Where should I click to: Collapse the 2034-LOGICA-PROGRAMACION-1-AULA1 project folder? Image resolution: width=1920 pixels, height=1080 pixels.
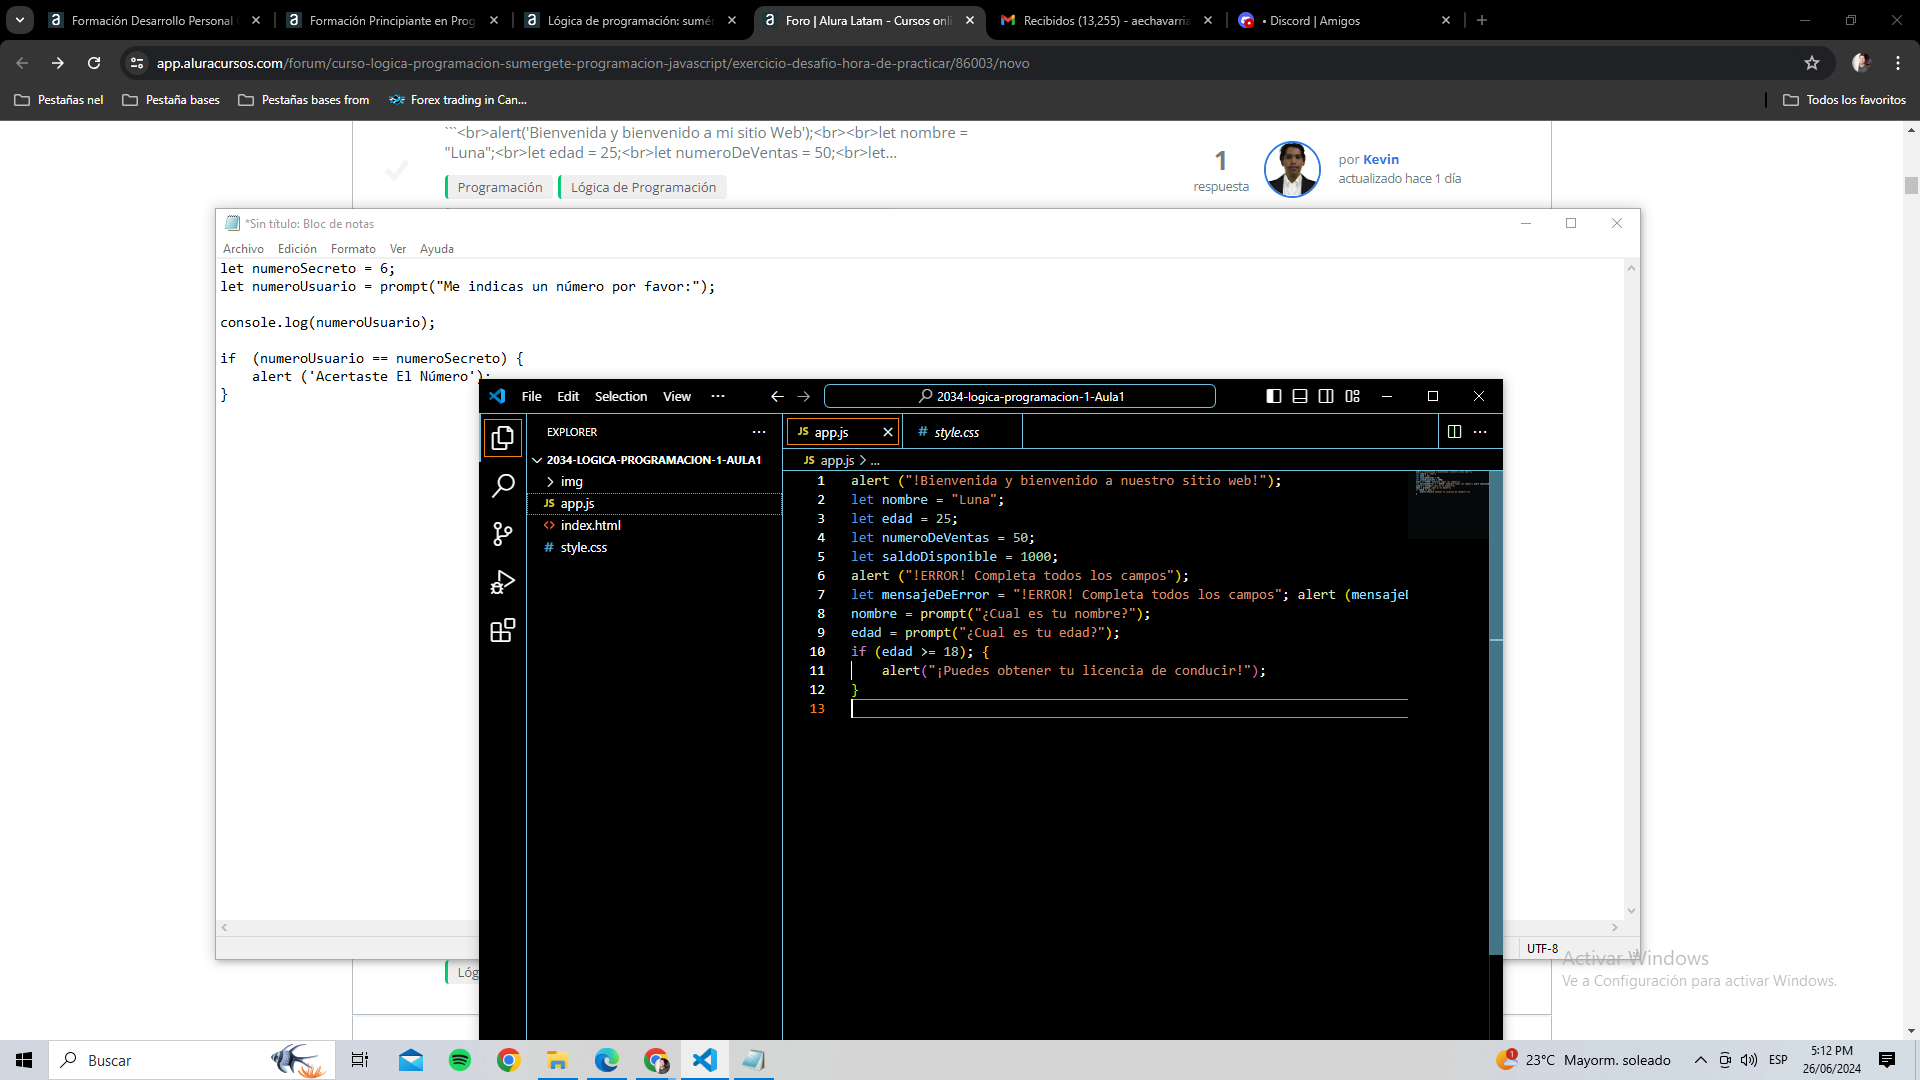537,460
